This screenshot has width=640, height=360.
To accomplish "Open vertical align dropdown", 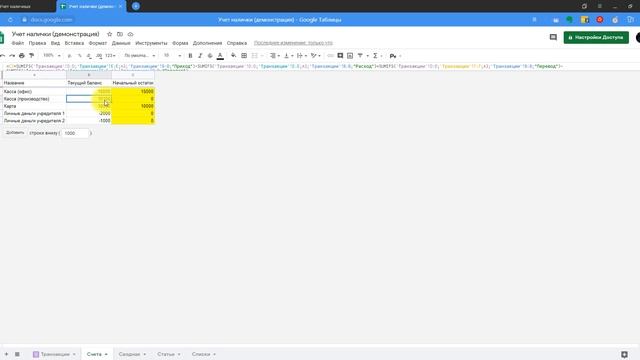I will [288, 56].
